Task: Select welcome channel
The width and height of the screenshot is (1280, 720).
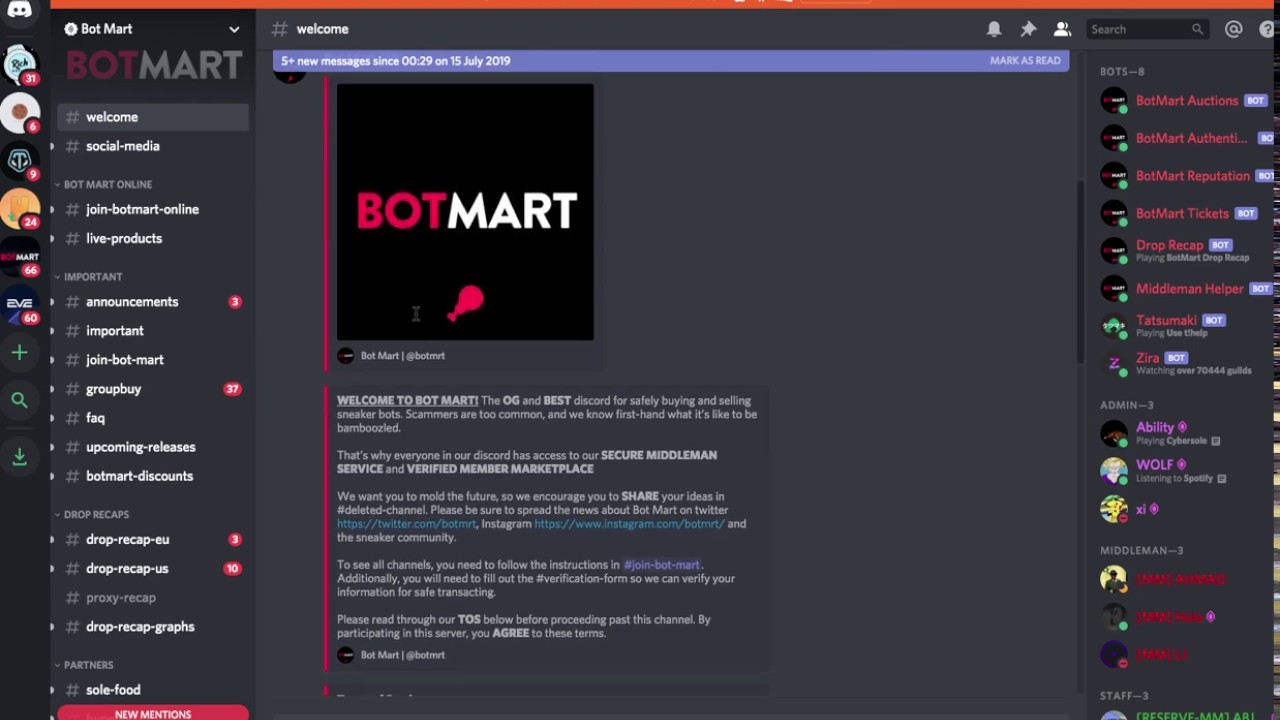Action: (x=153, y=117)
